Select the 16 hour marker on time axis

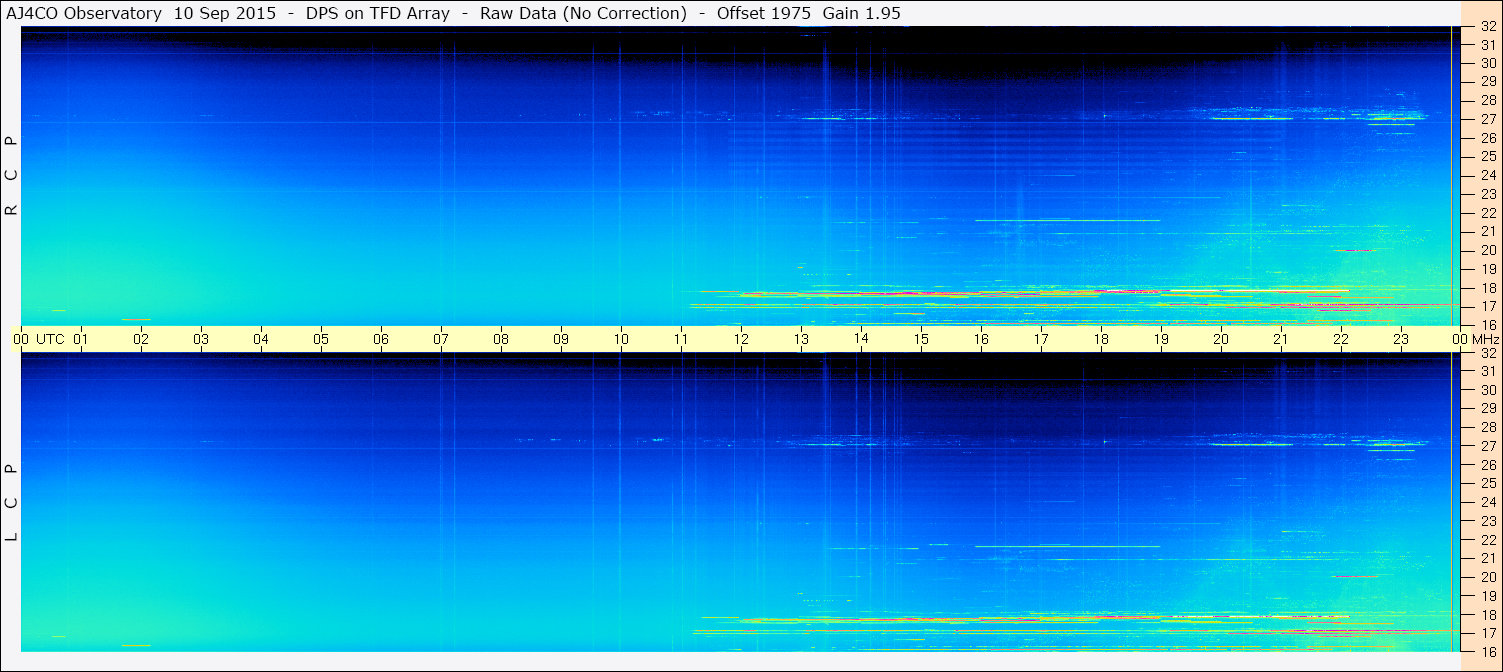(x=981, y=339)
